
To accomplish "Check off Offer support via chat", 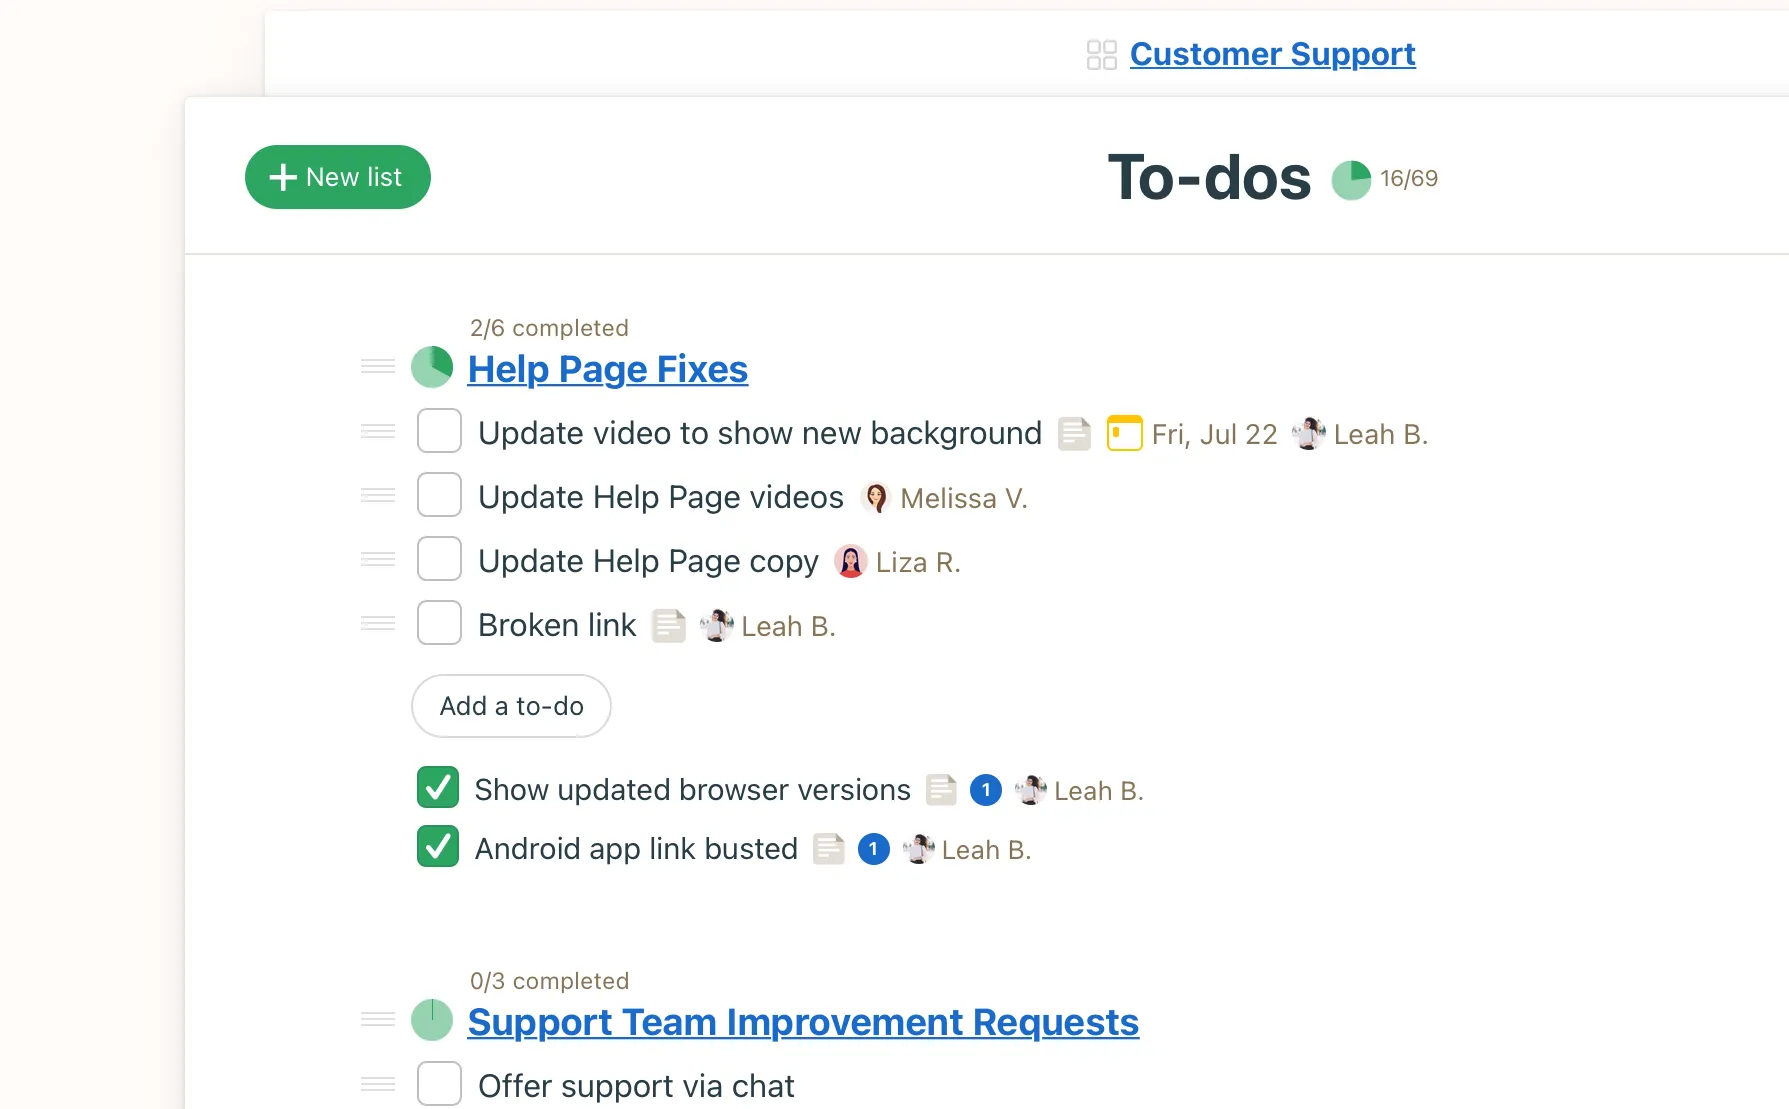I will [x=438, y=1084].
